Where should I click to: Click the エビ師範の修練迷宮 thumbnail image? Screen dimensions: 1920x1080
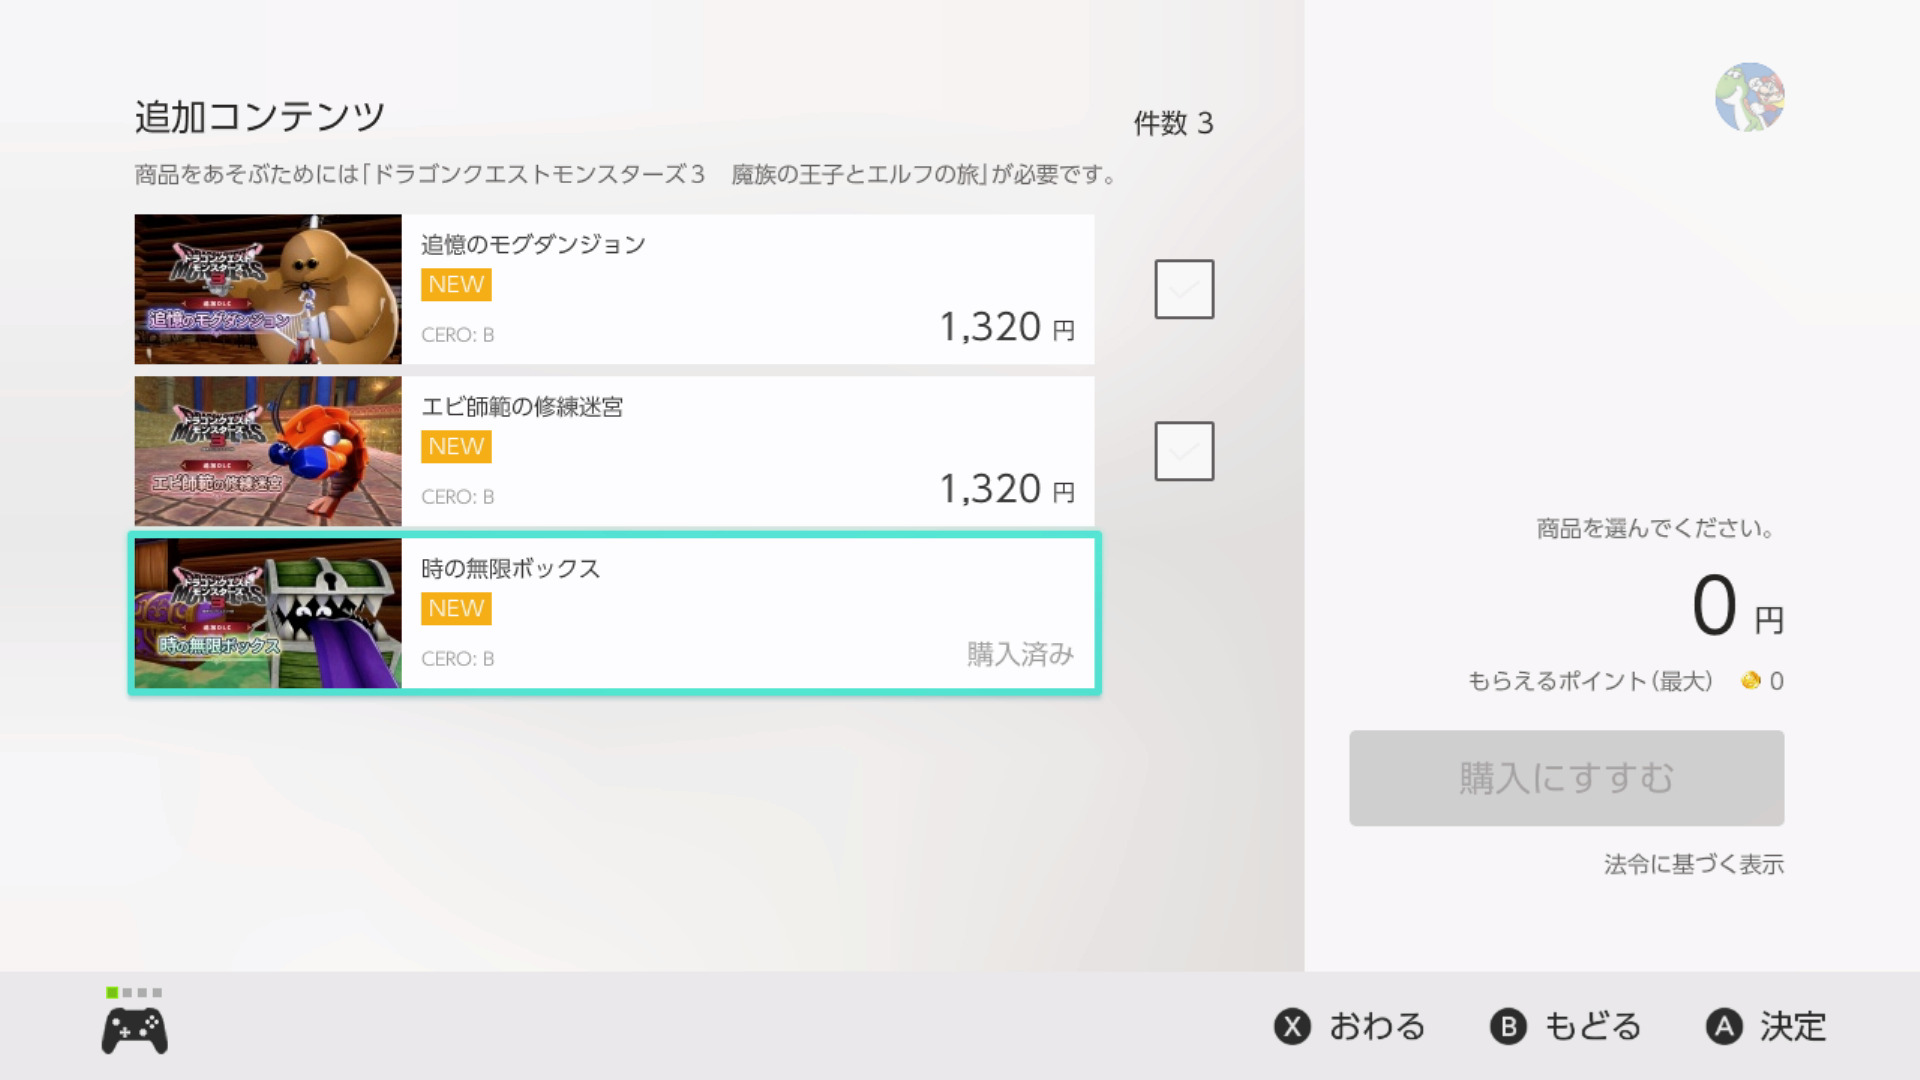click(x=266, y=451)
